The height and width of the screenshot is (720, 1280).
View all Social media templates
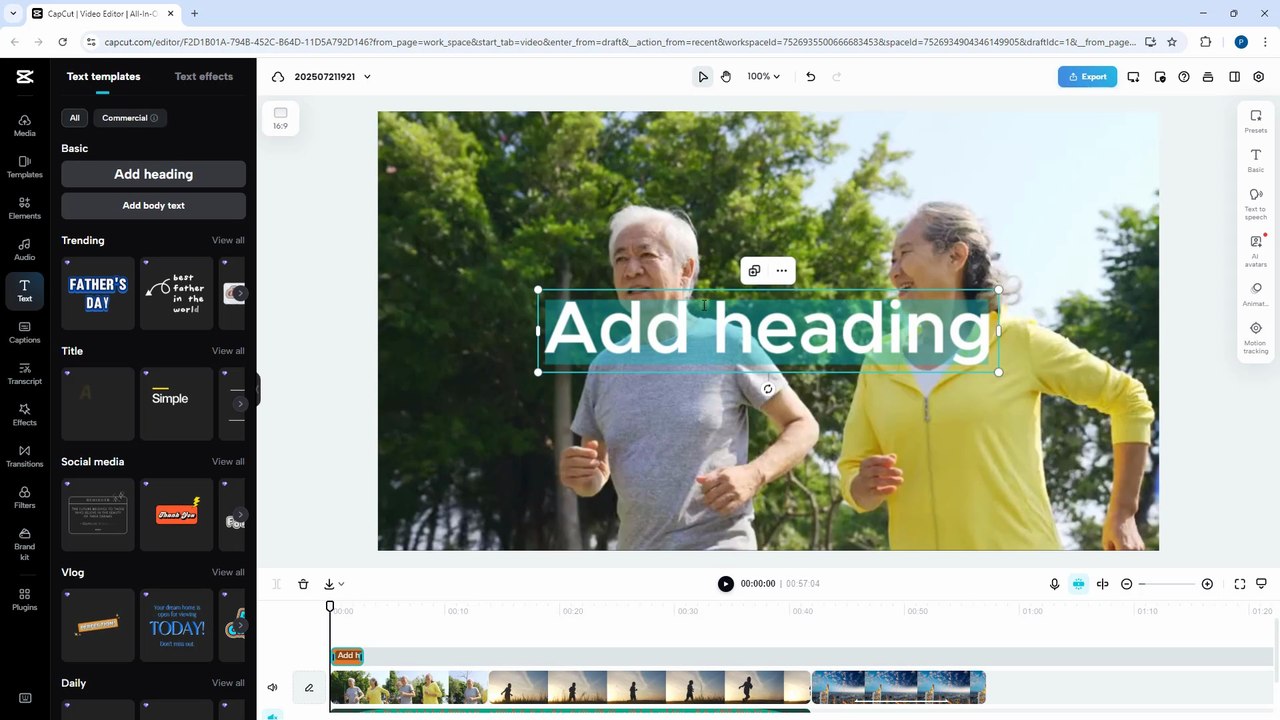click(x=228, y=462)
